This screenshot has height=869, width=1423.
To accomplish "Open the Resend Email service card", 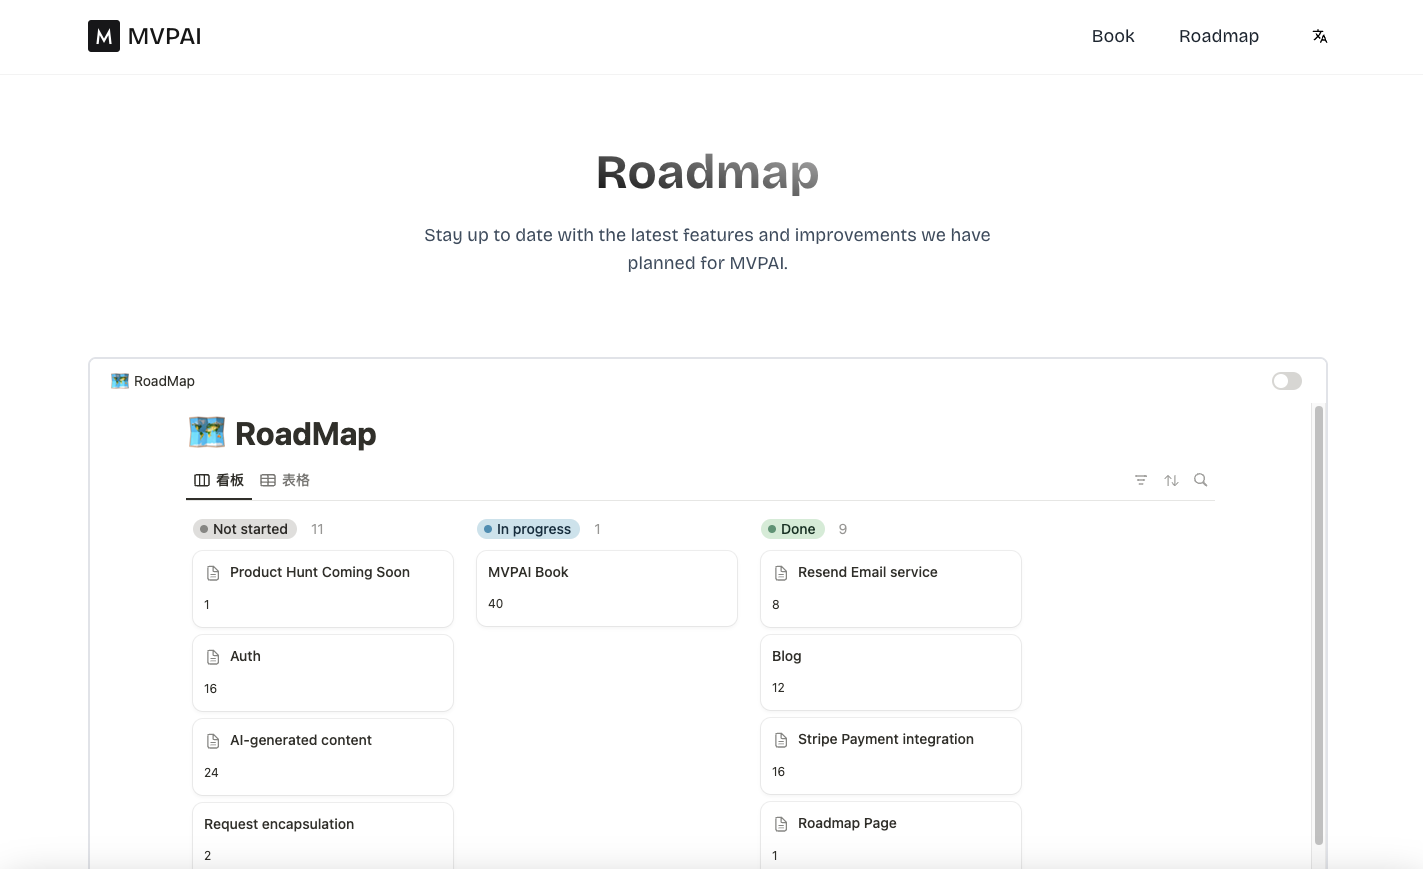I will (x=891, y=589).
